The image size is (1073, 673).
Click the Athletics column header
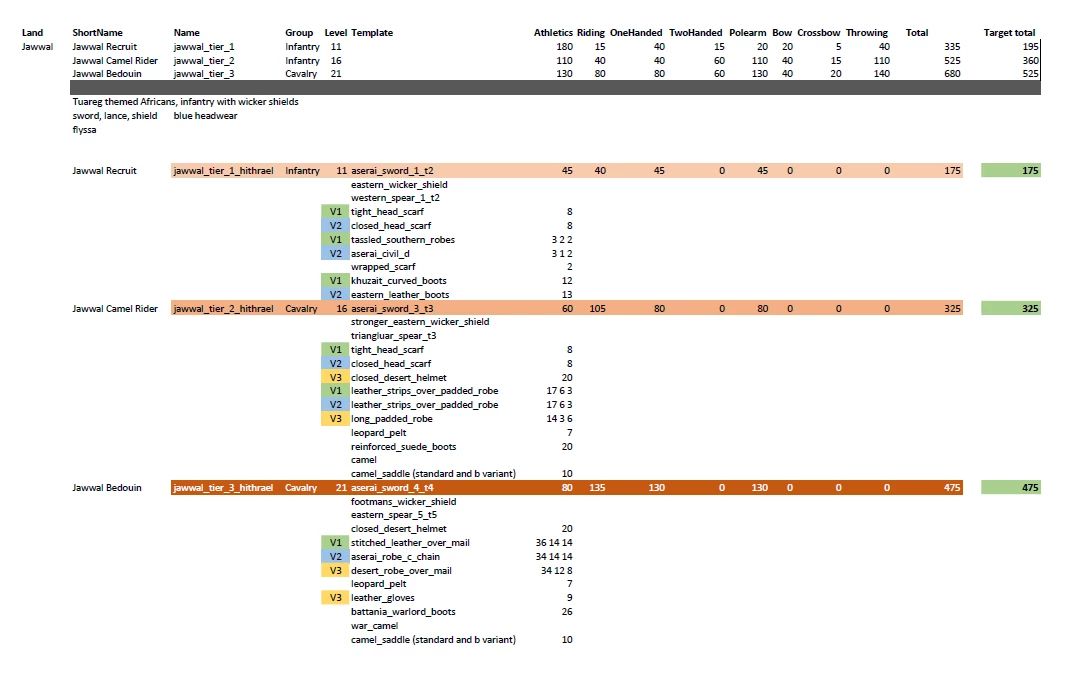(x=553, y=32)
